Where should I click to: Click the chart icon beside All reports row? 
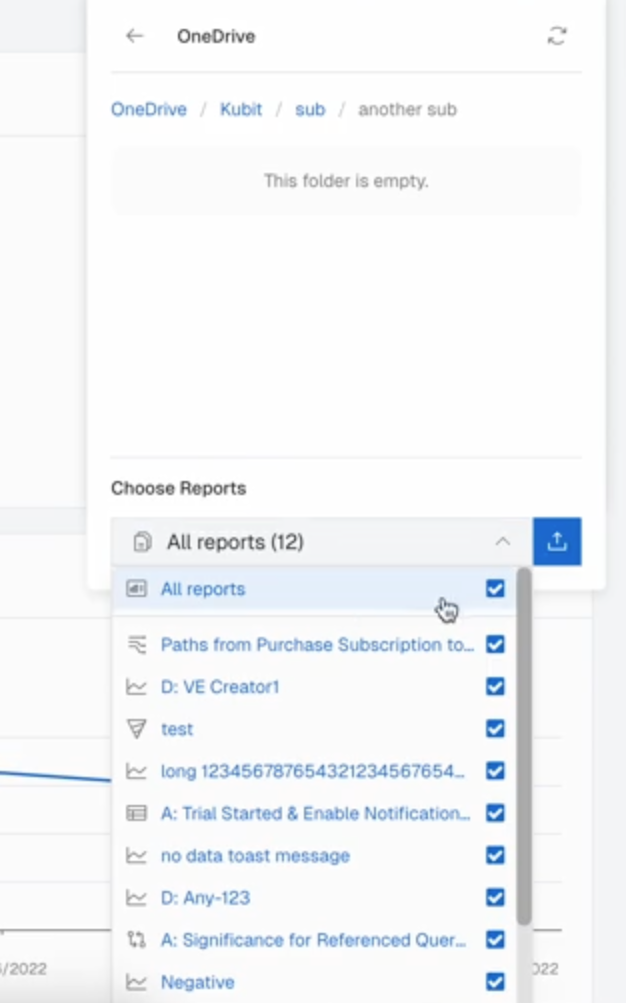136,588
